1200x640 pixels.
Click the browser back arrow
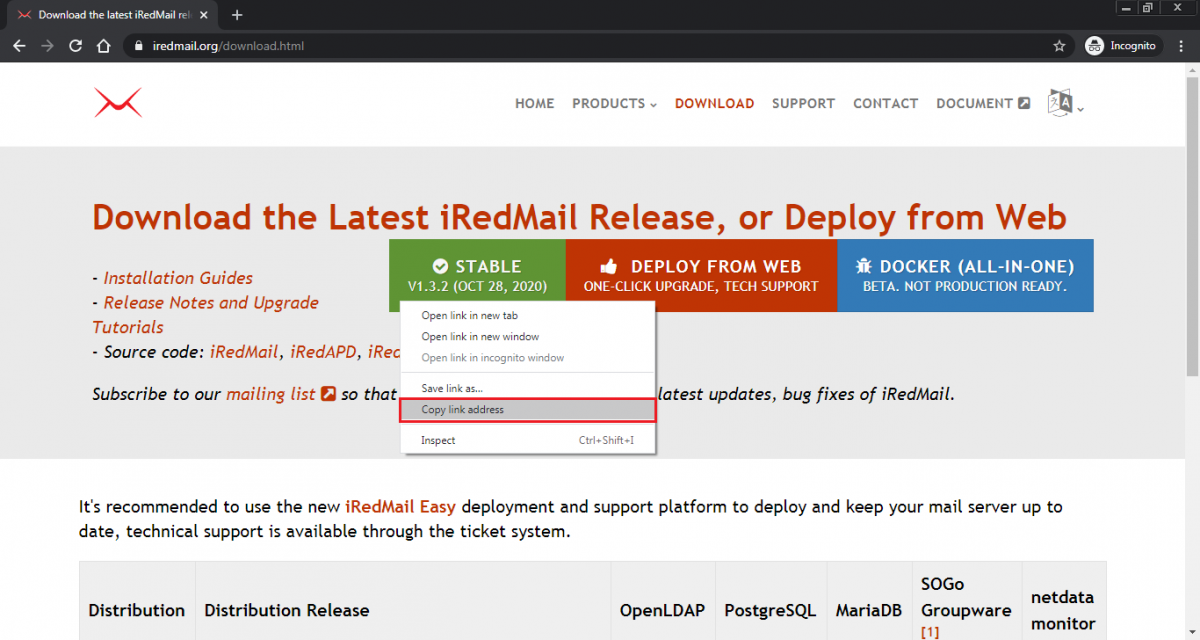point(19,45)
